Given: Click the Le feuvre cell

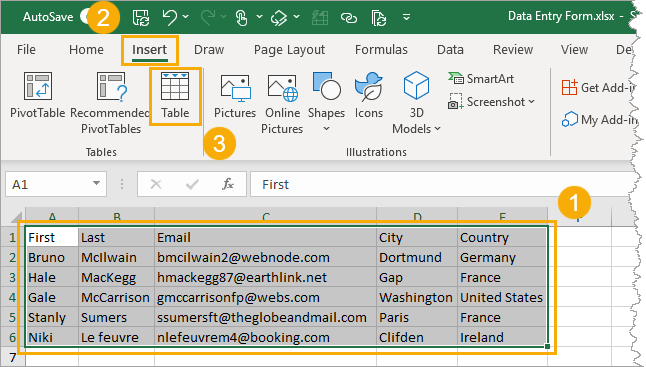Looking at the screenshot, I should 116,337.
